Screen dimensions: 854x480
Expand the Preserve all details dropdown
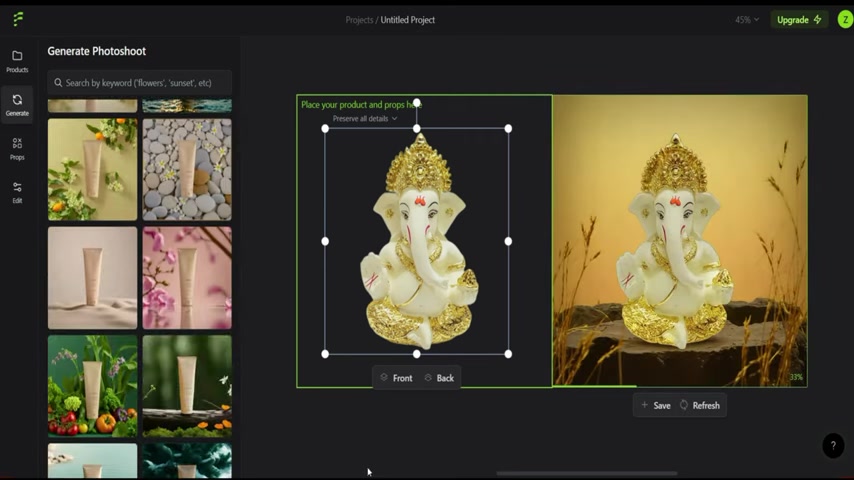pyautogui.click(x=365, y=118)
